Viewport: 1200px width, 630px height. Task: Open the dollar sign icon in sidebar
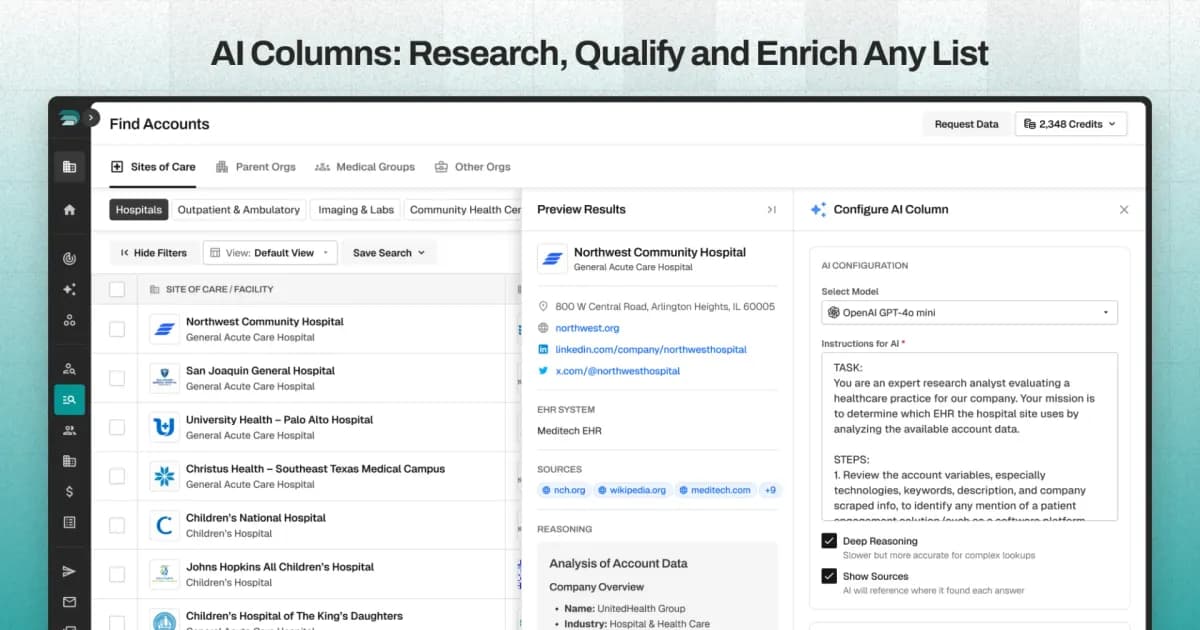point(69,491)
